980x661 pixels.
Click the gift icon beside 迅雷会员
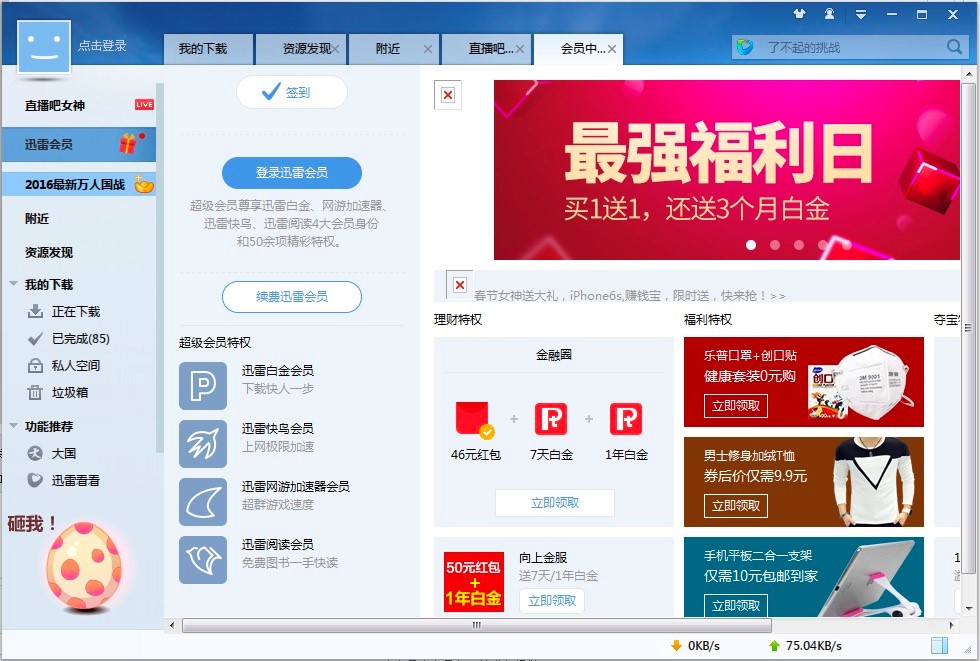129,144
